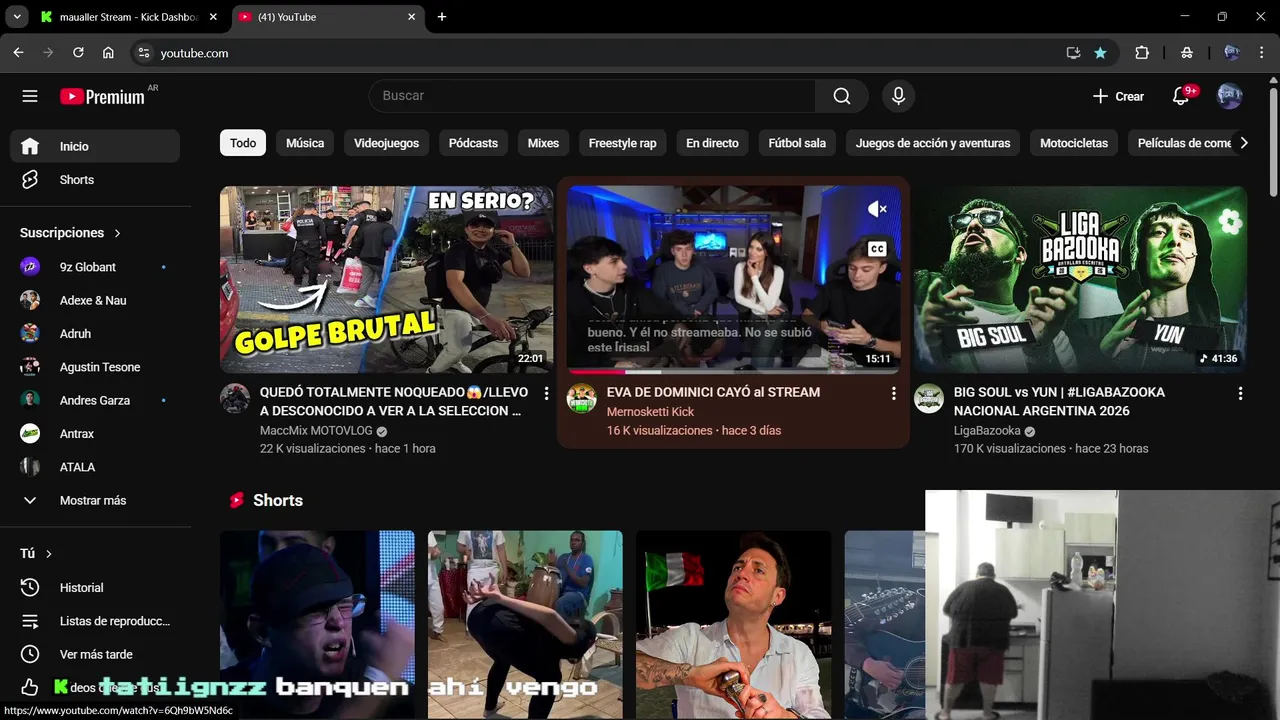Click the install app icon in address bar

pyautogui.click(x=1073, y=53)
